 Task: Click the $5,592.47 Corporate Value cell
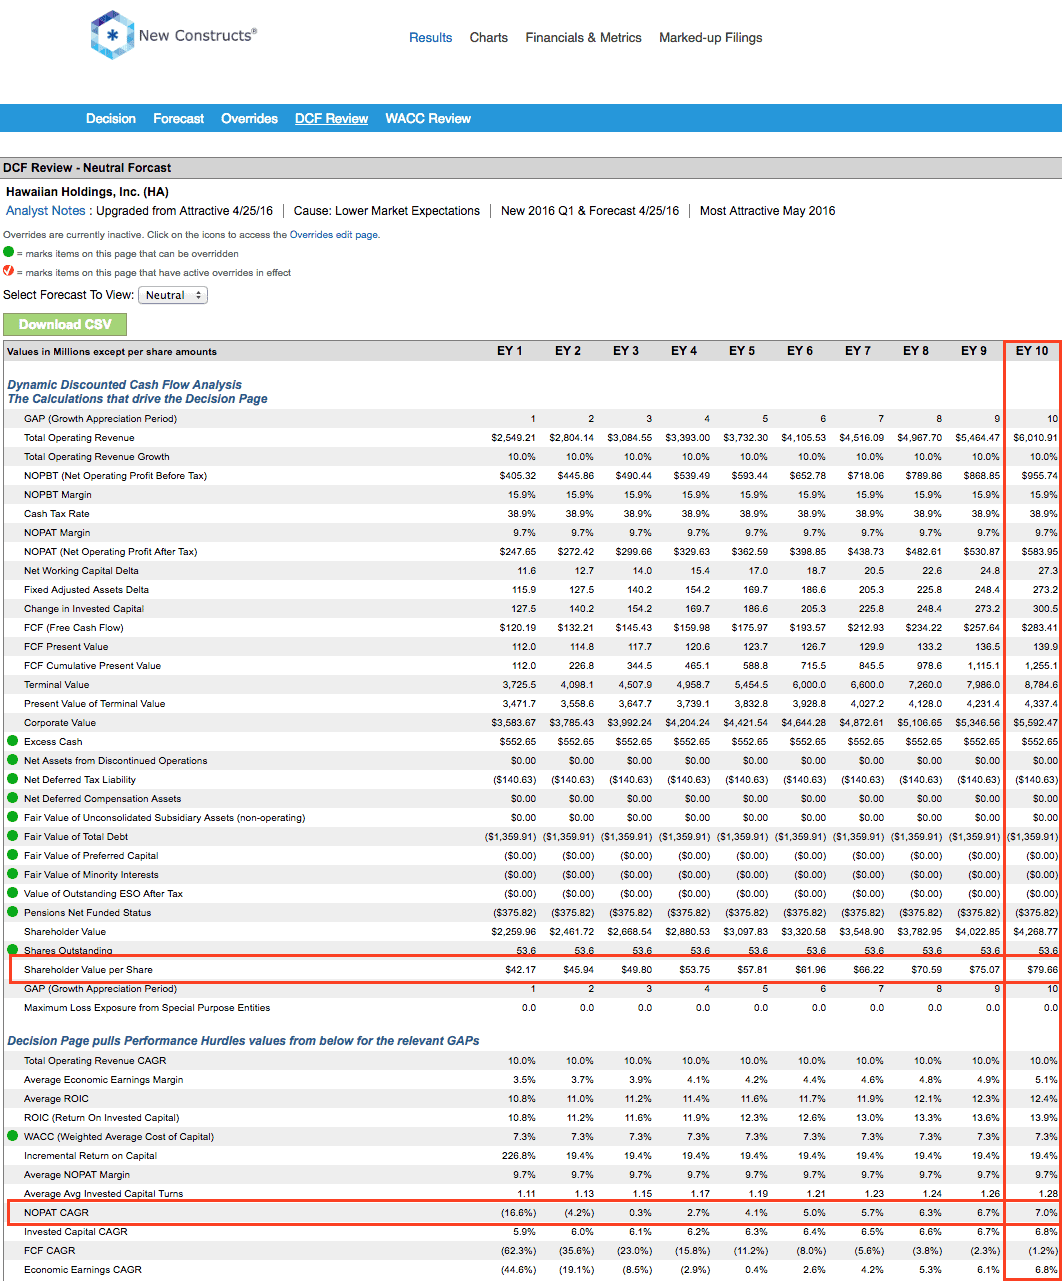click(x=1035, y=722)
